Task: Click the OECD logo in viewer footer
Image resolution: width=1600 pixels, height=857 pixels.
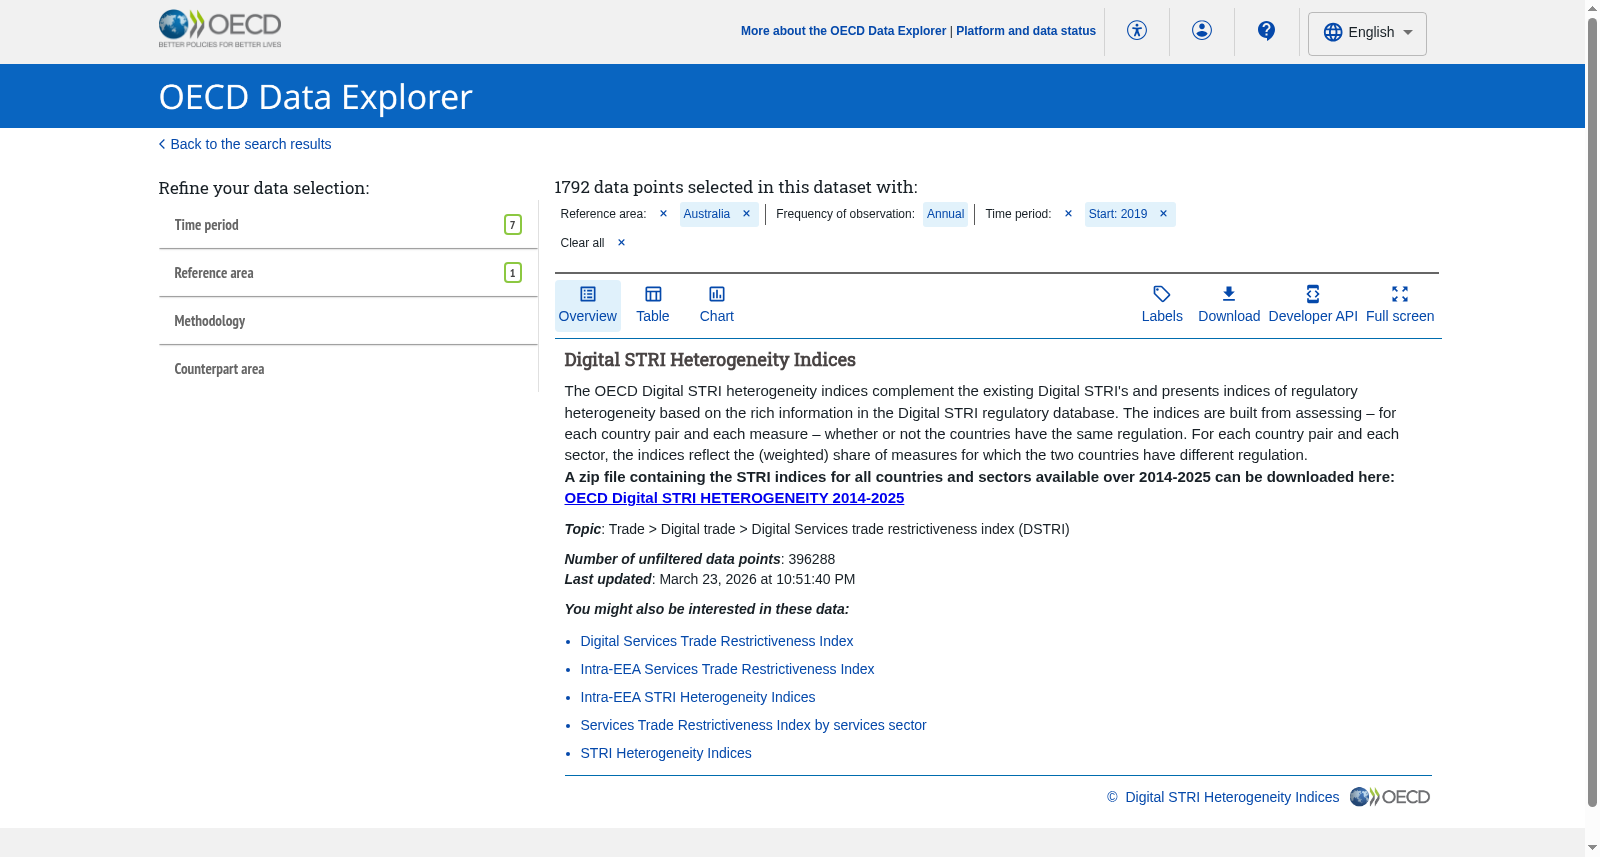Action: pyautogui.click(x=1390, y=797)
